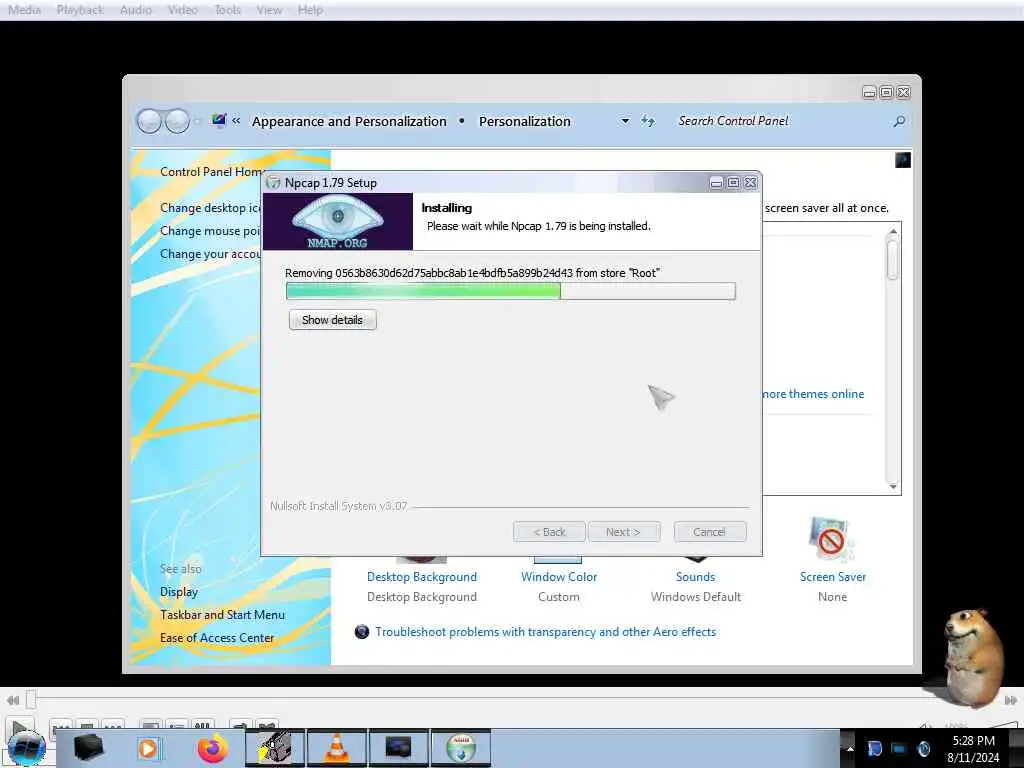Open VLC Tools menu
1024x768 pixels.
coord(227,10)
